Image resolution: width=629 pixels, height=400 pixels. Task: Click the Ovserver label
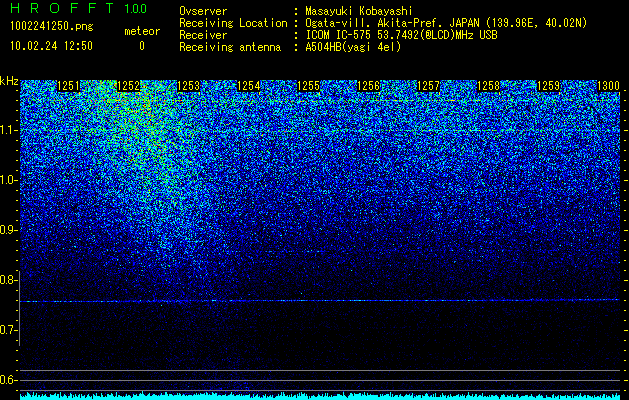[203, 11]
